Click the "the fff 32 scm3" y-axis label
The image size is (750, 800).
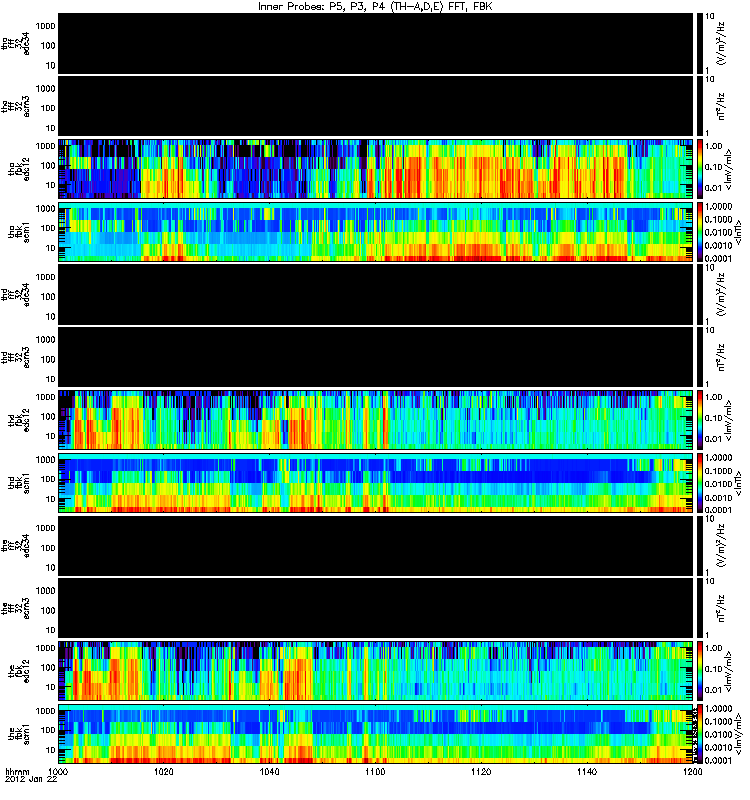point(16,609)
